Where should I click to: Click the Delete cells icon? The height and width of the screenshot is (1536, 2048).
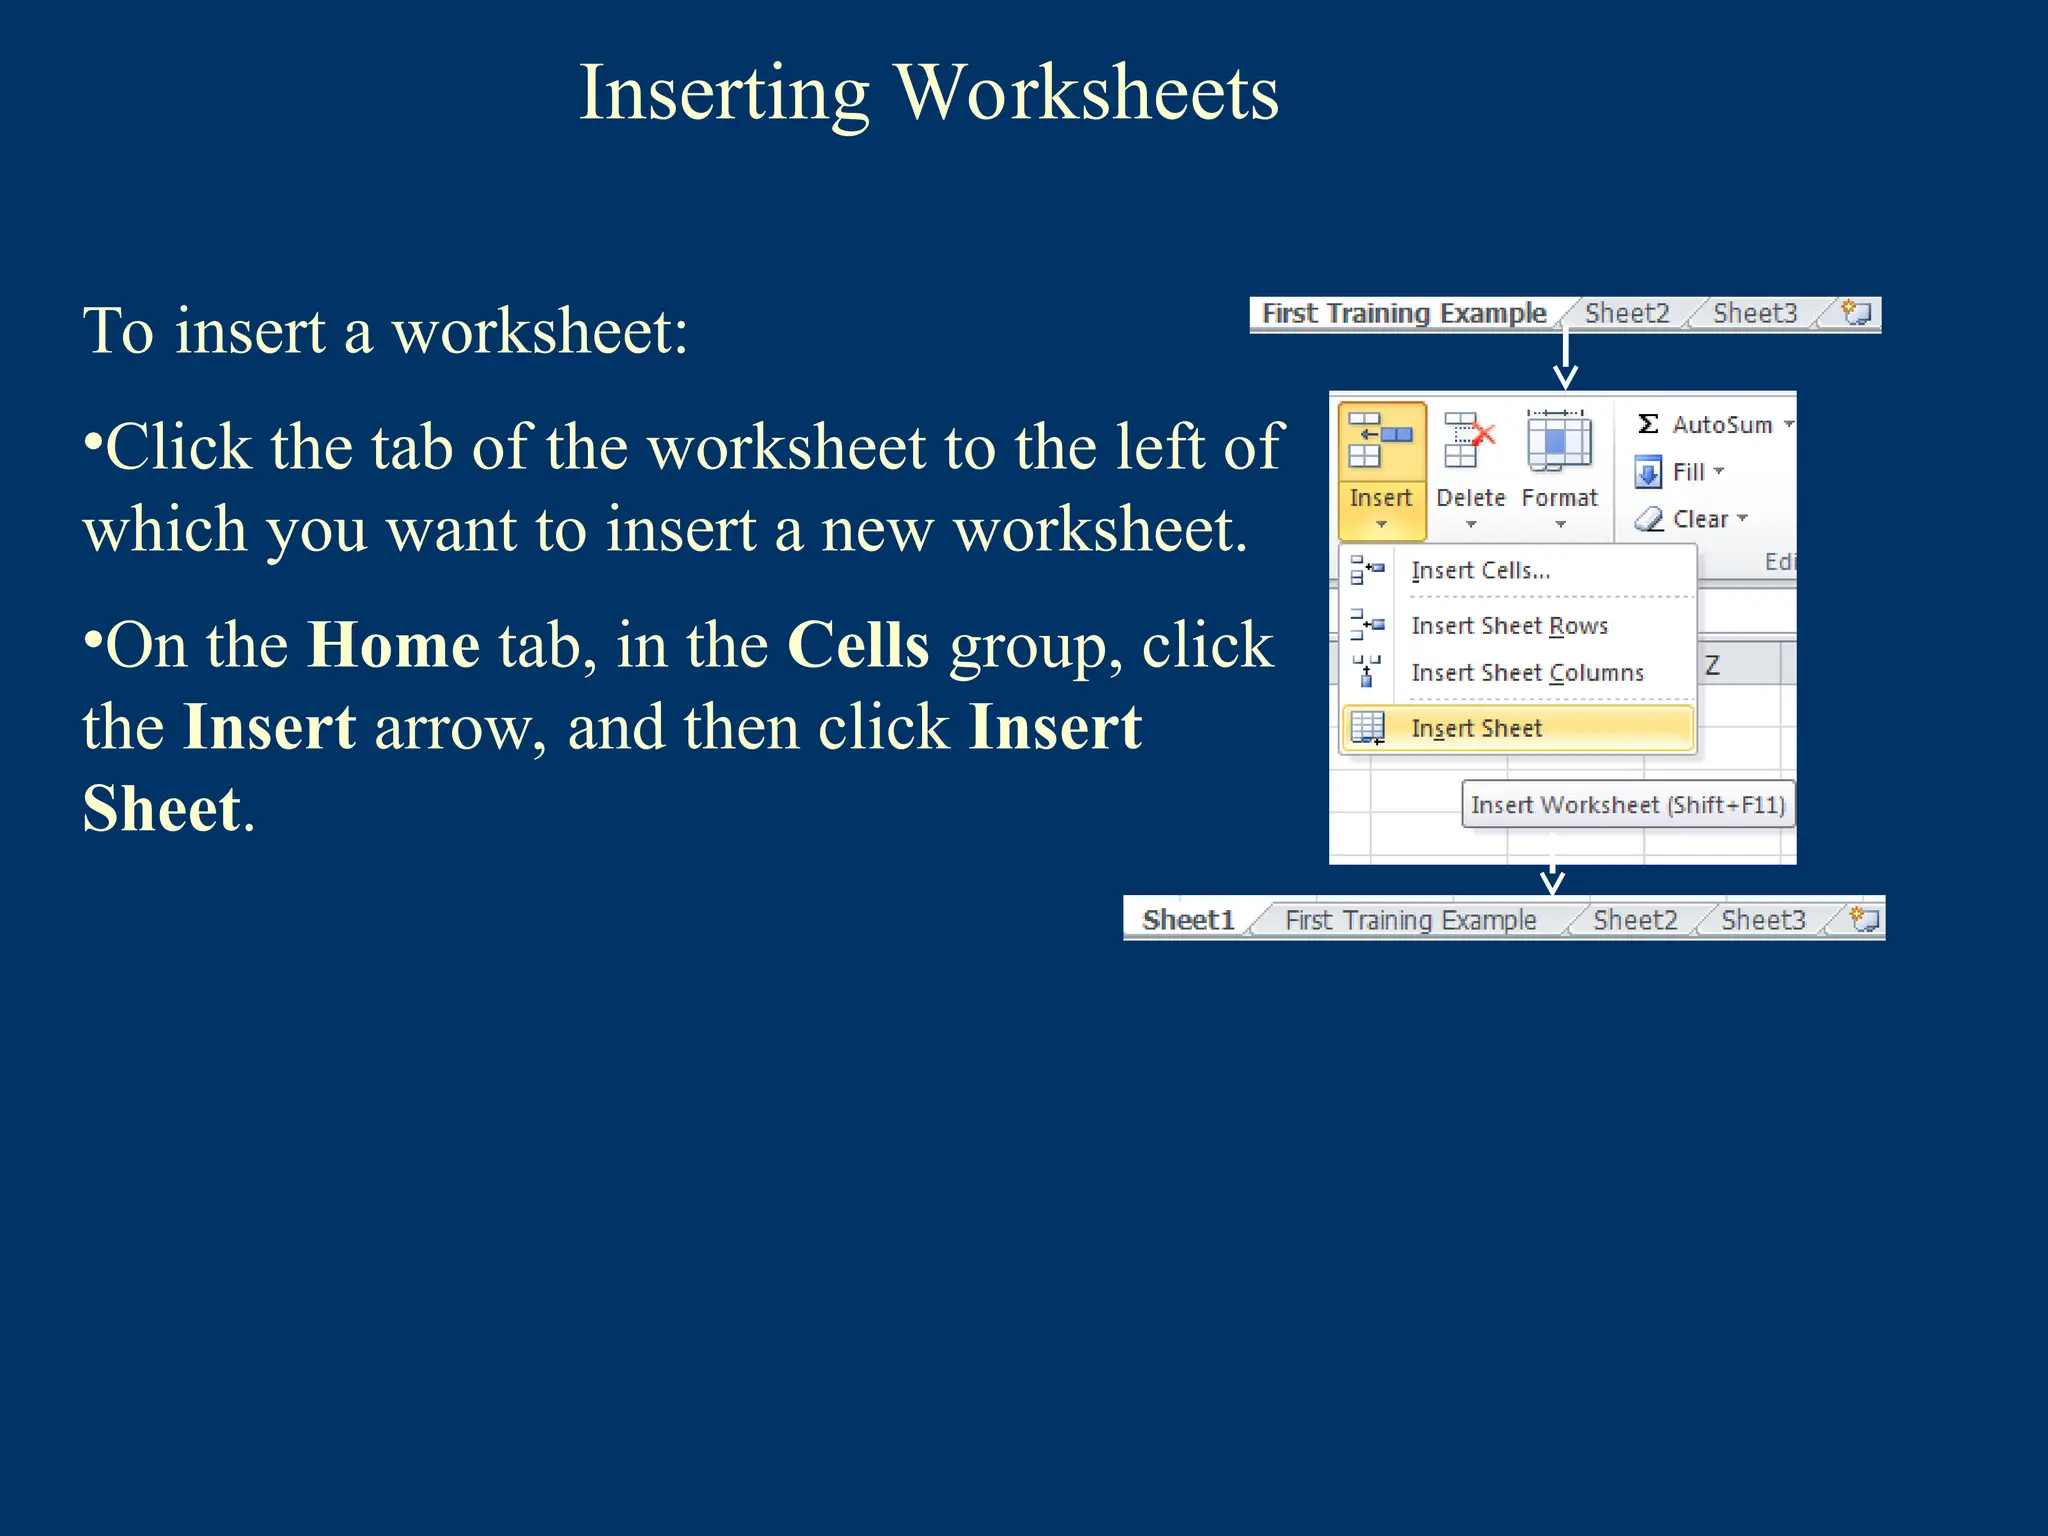tap(1469, 441)
